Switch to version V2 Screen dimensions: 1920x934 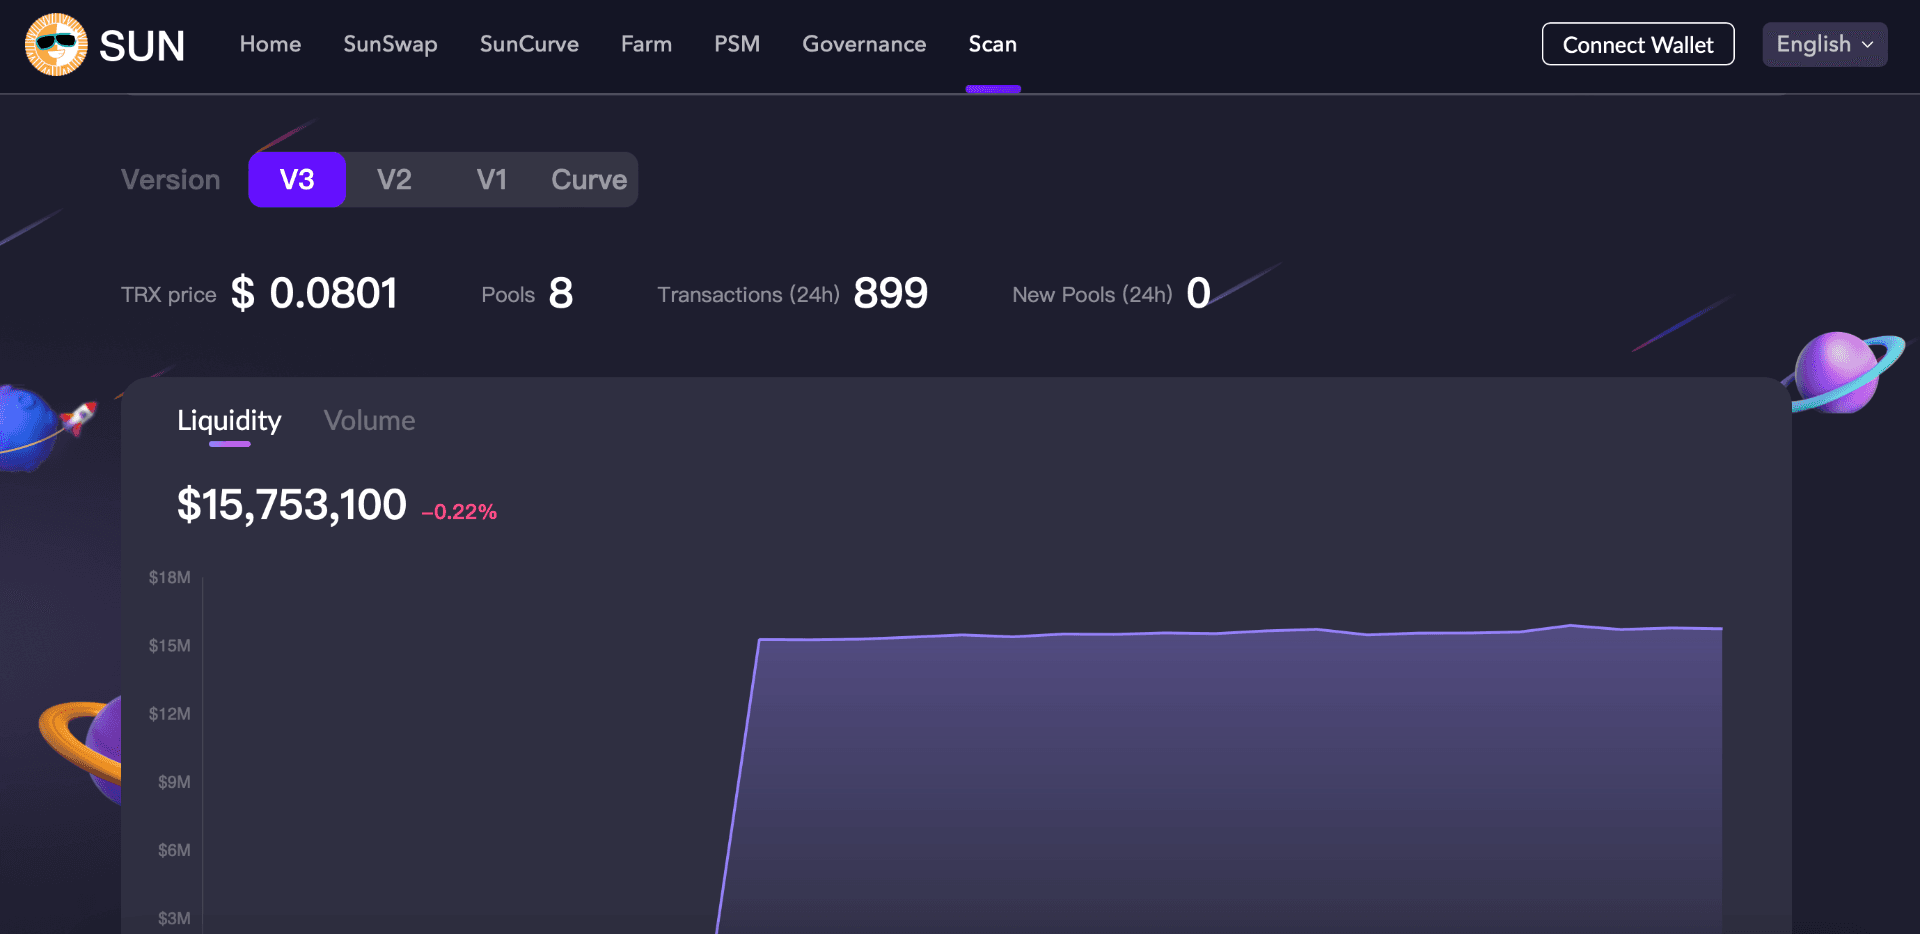point(394,180)
